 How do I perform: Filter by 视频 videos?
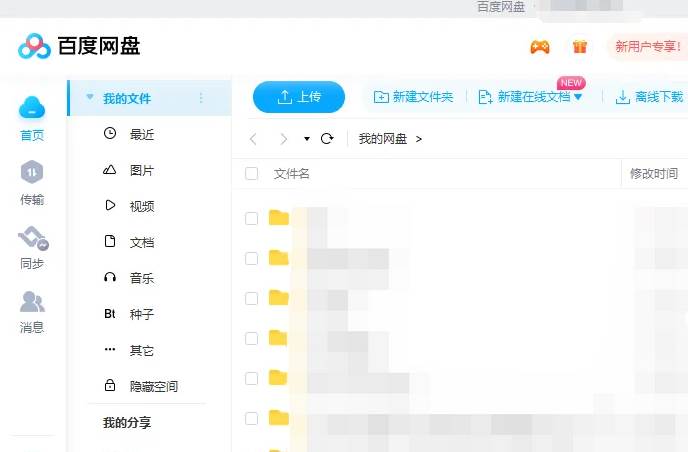(142, 206)
